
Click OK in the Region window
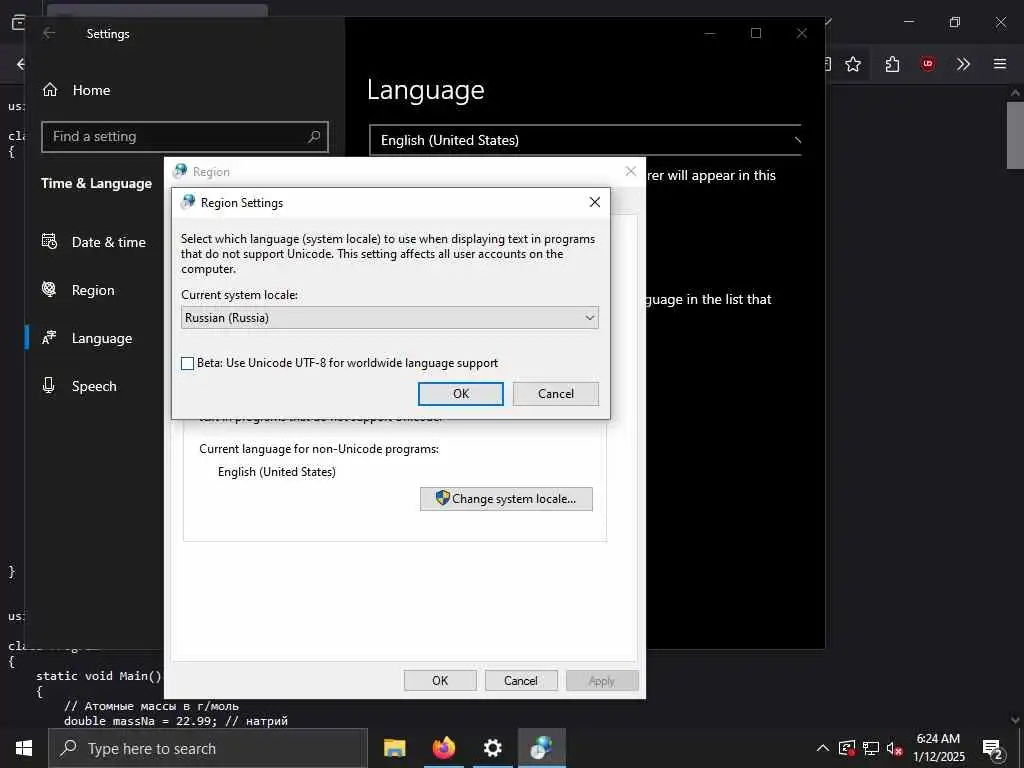pyautogui.click(x=440, y=680)
